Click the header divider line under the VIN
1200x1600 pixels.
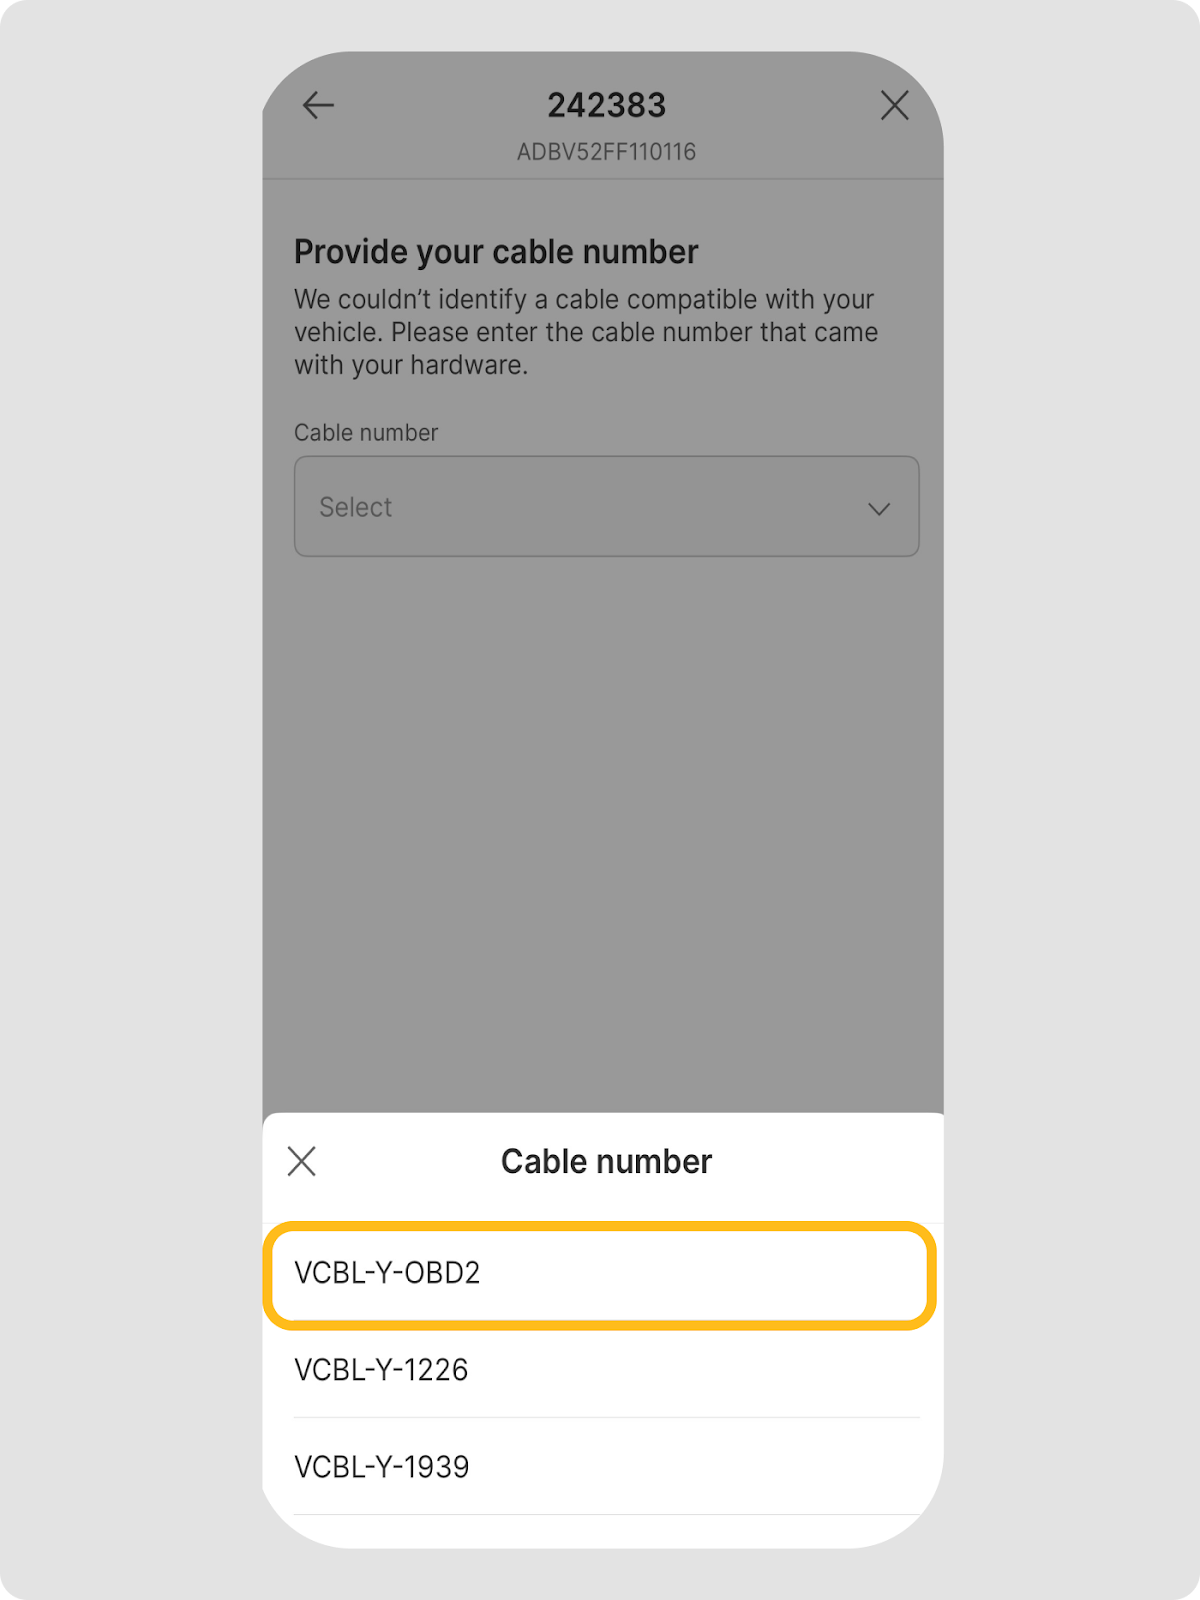coord(600,179)
